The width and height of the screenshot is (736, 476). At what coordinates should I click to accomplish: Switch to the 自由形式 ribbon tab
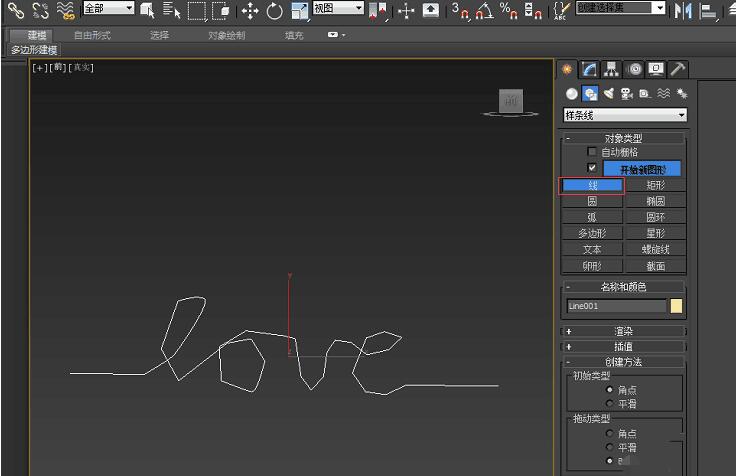point(92,35)
